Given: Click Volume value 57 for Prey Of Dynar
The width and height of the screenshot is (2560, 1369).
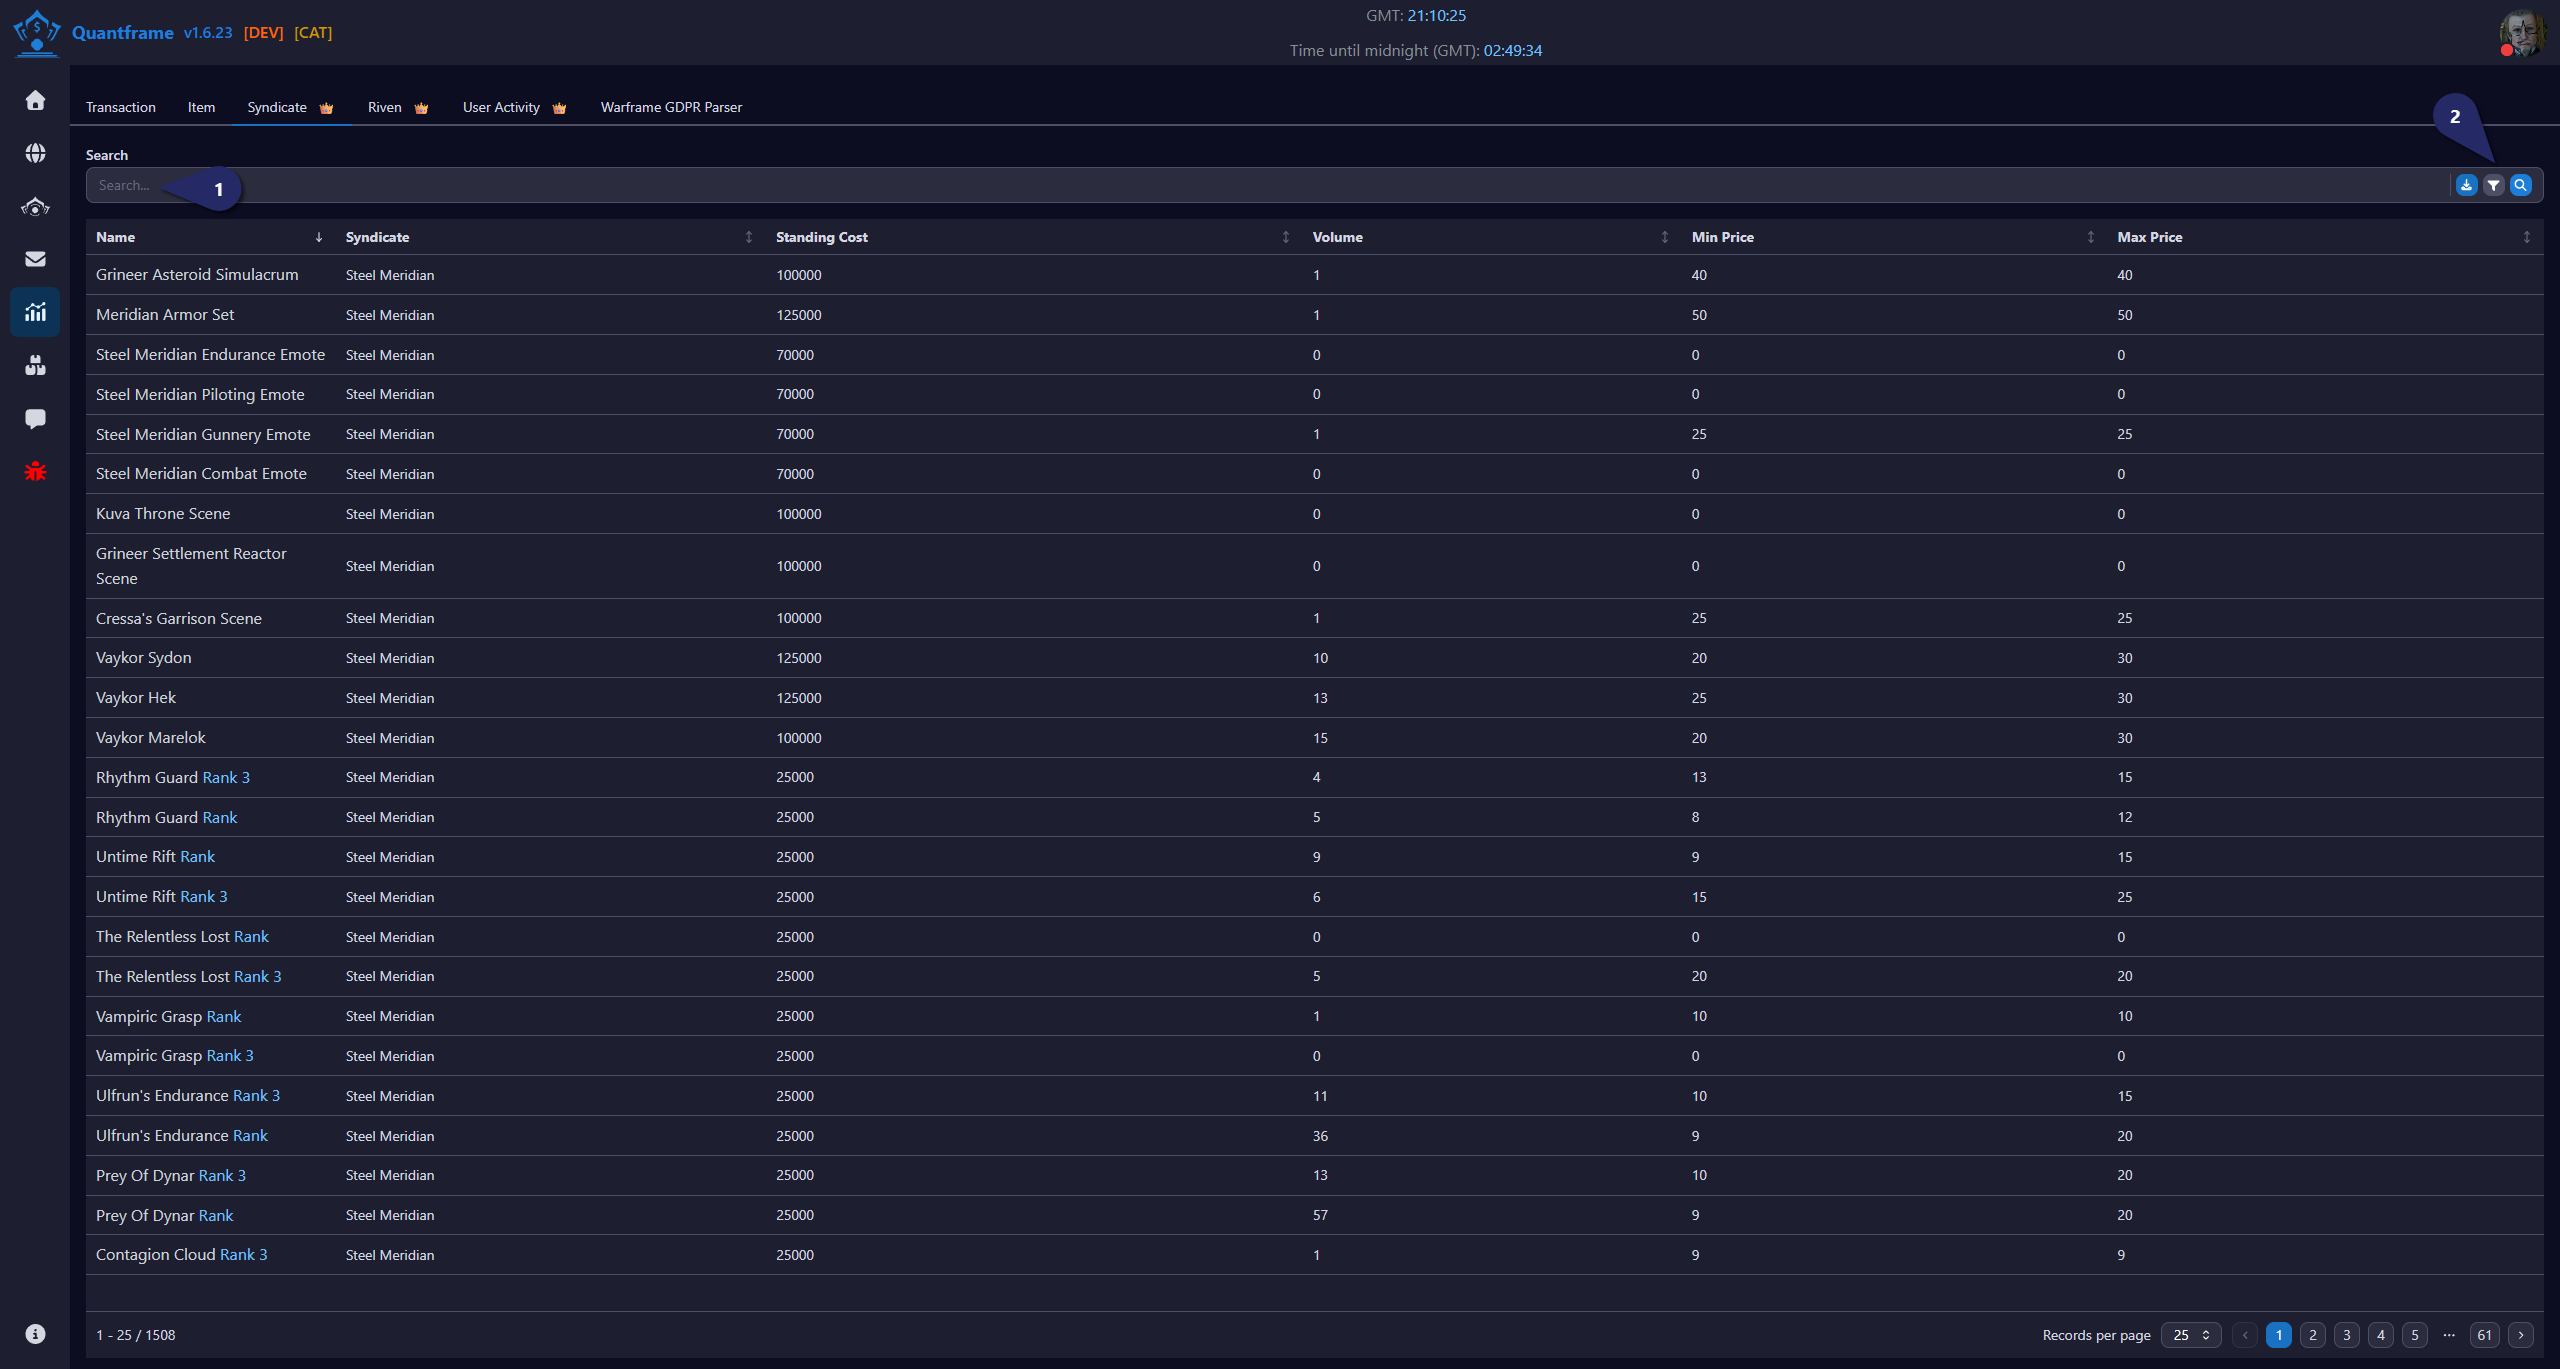Looking at the screenshot, I should coord(1320,1215).
